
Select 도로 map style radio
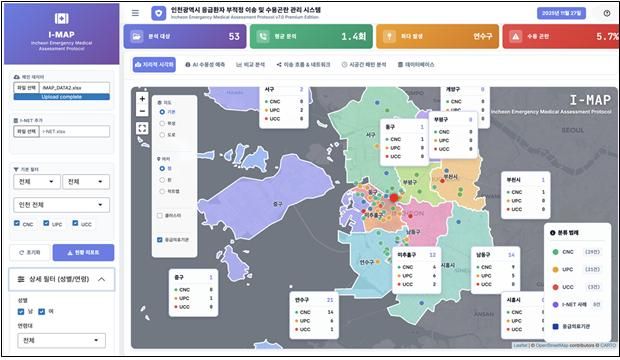(x=162, y=135)
